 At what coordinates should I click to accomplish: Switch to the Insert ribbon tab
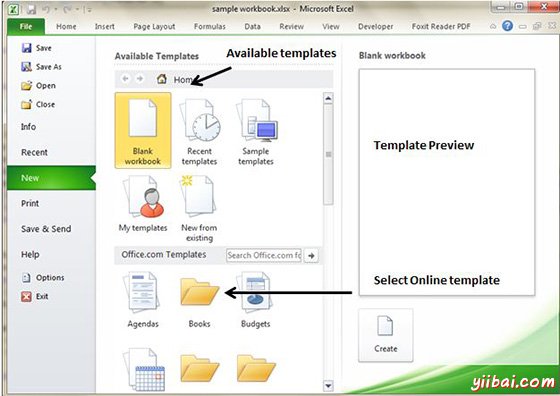(105, 26)
